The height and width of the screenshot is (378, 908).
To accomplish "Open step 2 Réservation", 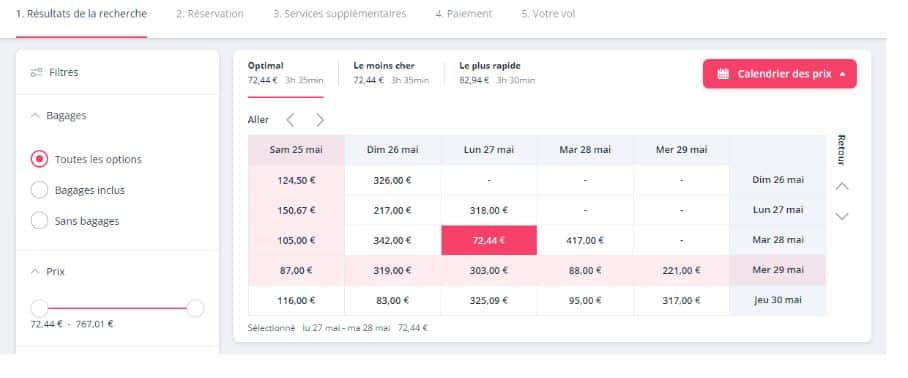I will pyautogui.click(x=210, y=14).
